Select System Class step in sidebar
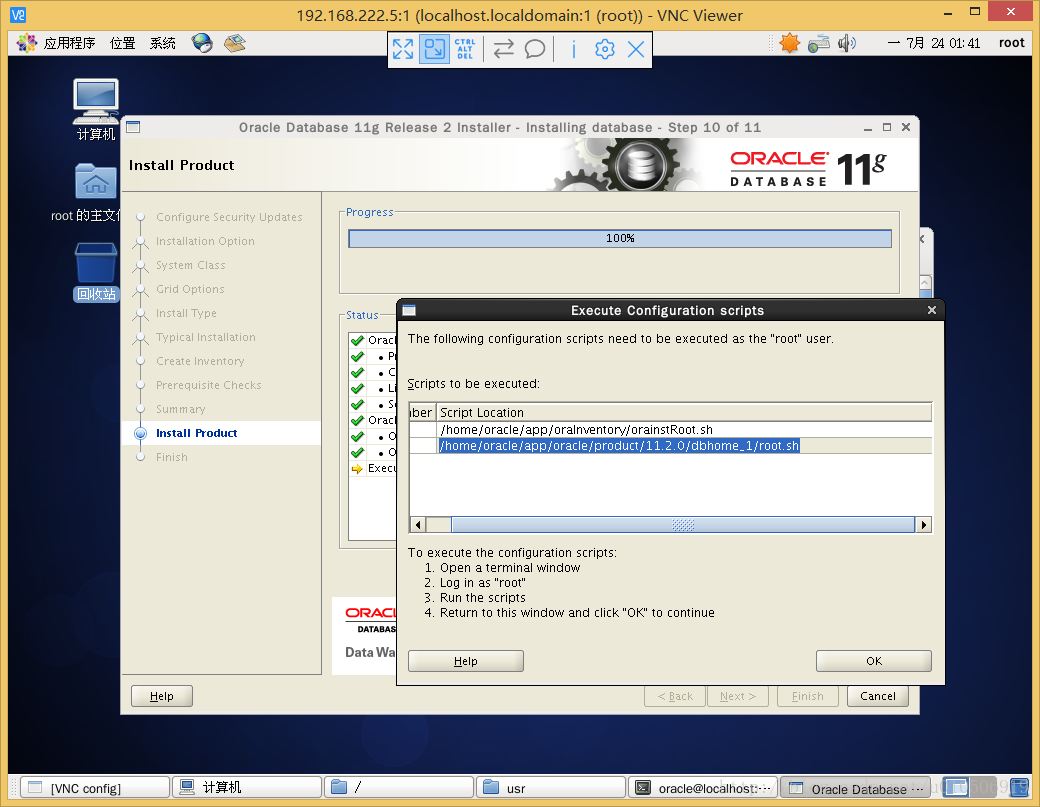The width and height of the screenshot is (1040, 807). click(x=190, y=265)
